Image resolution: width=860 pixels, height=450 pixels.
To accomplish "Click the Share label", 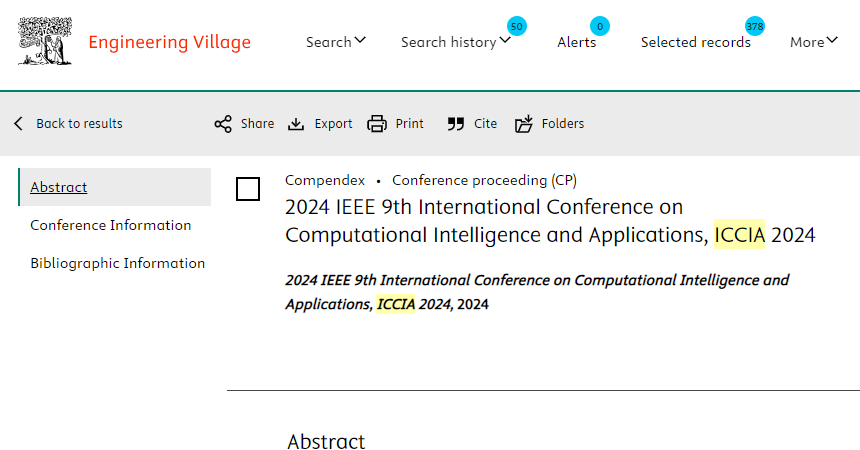I will click(257, 123).
